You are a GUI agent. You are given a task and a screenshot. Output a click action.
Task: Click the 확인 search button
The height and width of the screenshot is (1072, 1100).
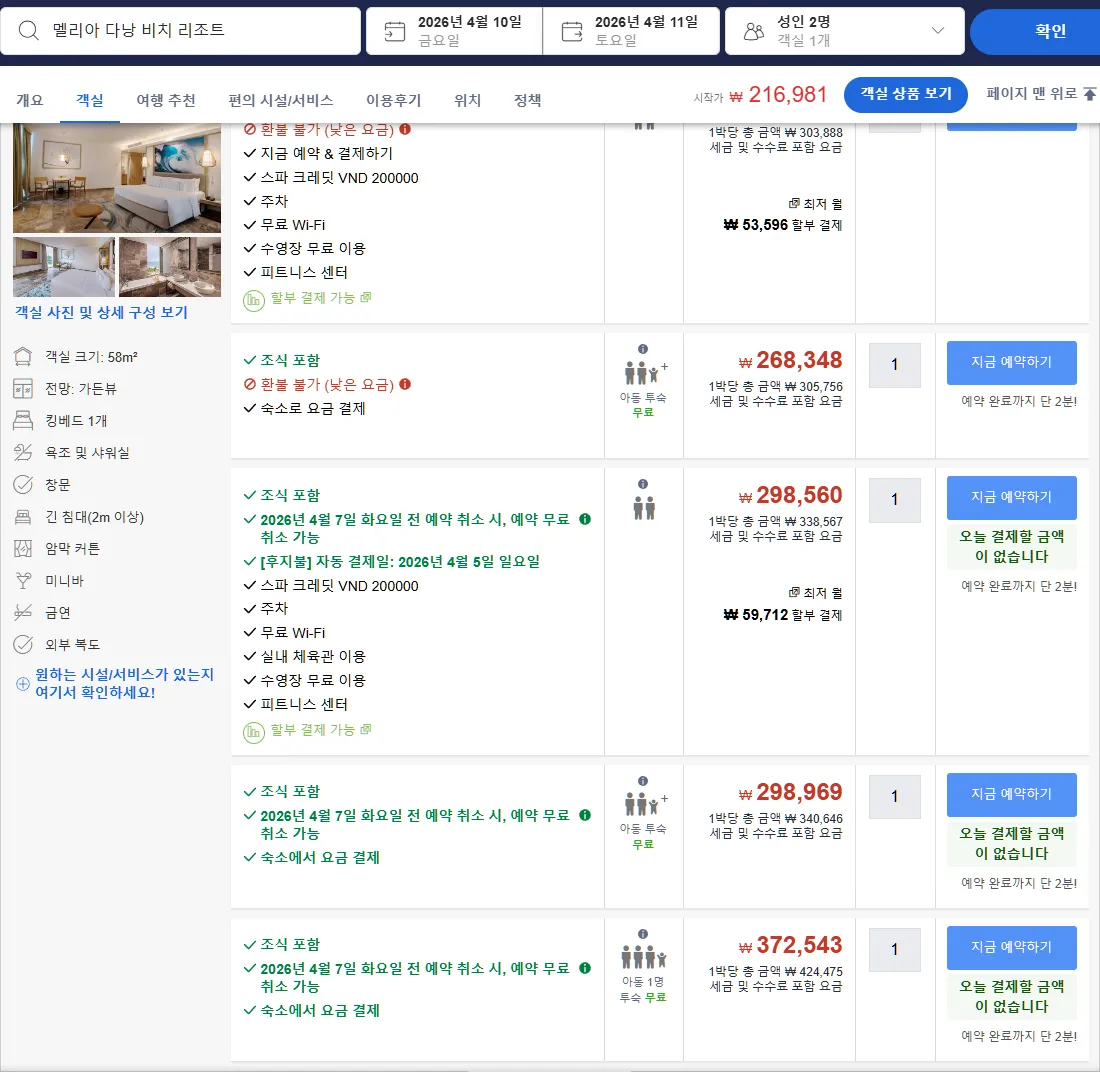tap(1035, 31)
